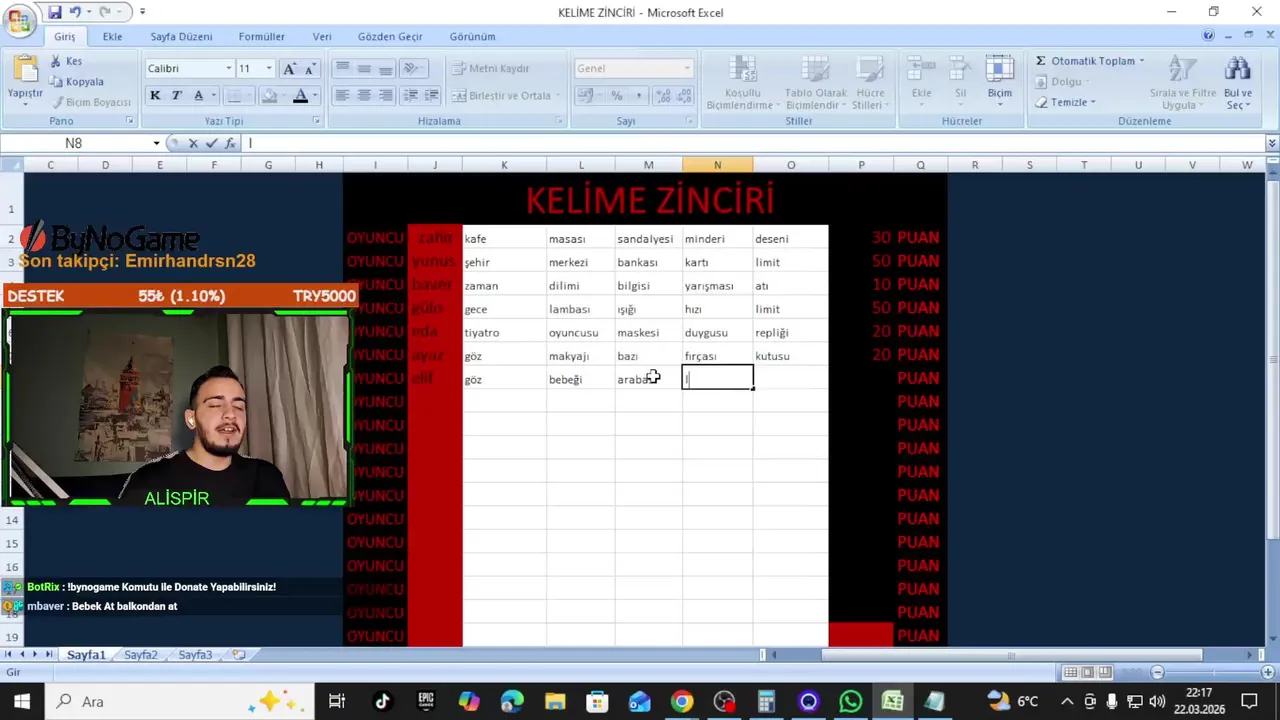
Task: Open the Biçim format cells menu
Action: coord(1000,82)
